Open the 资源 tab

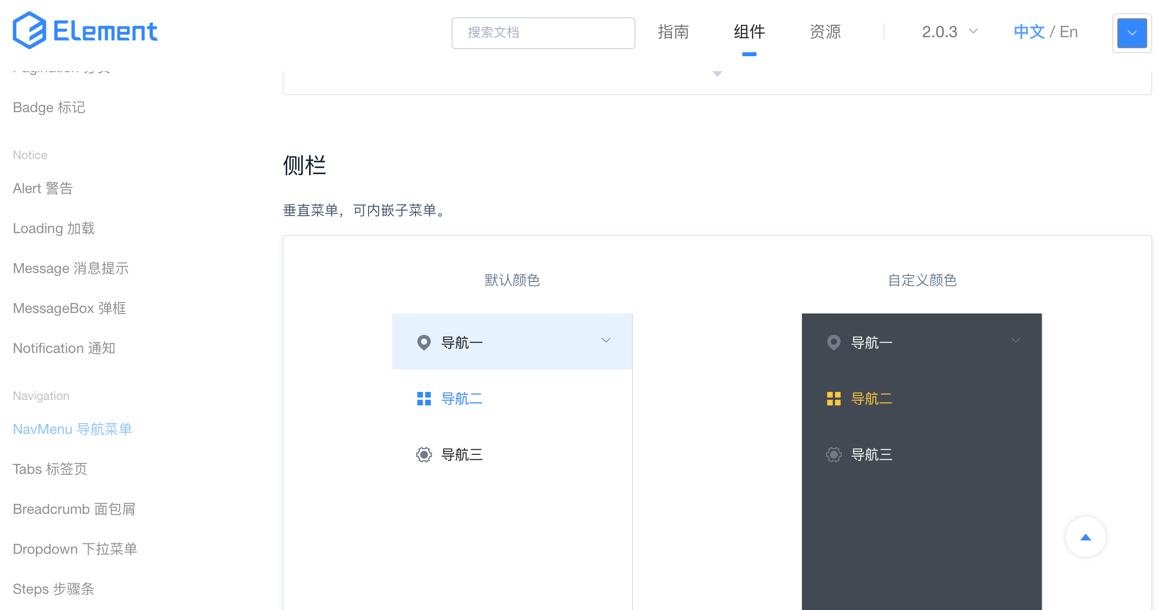pyautogui.click(x=825, y=32)
